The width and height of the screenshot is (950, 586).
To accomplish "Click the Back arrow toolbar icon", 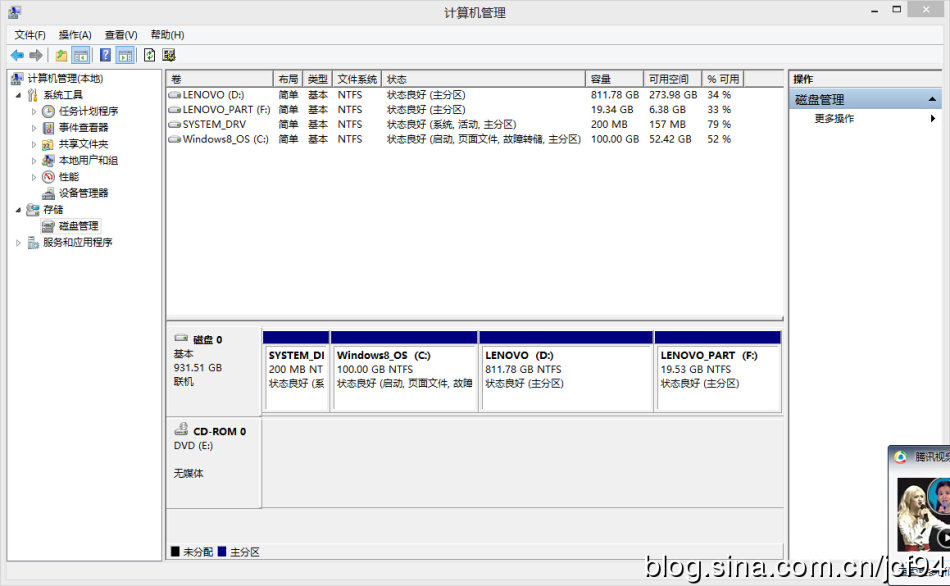I will coord(17,55).
